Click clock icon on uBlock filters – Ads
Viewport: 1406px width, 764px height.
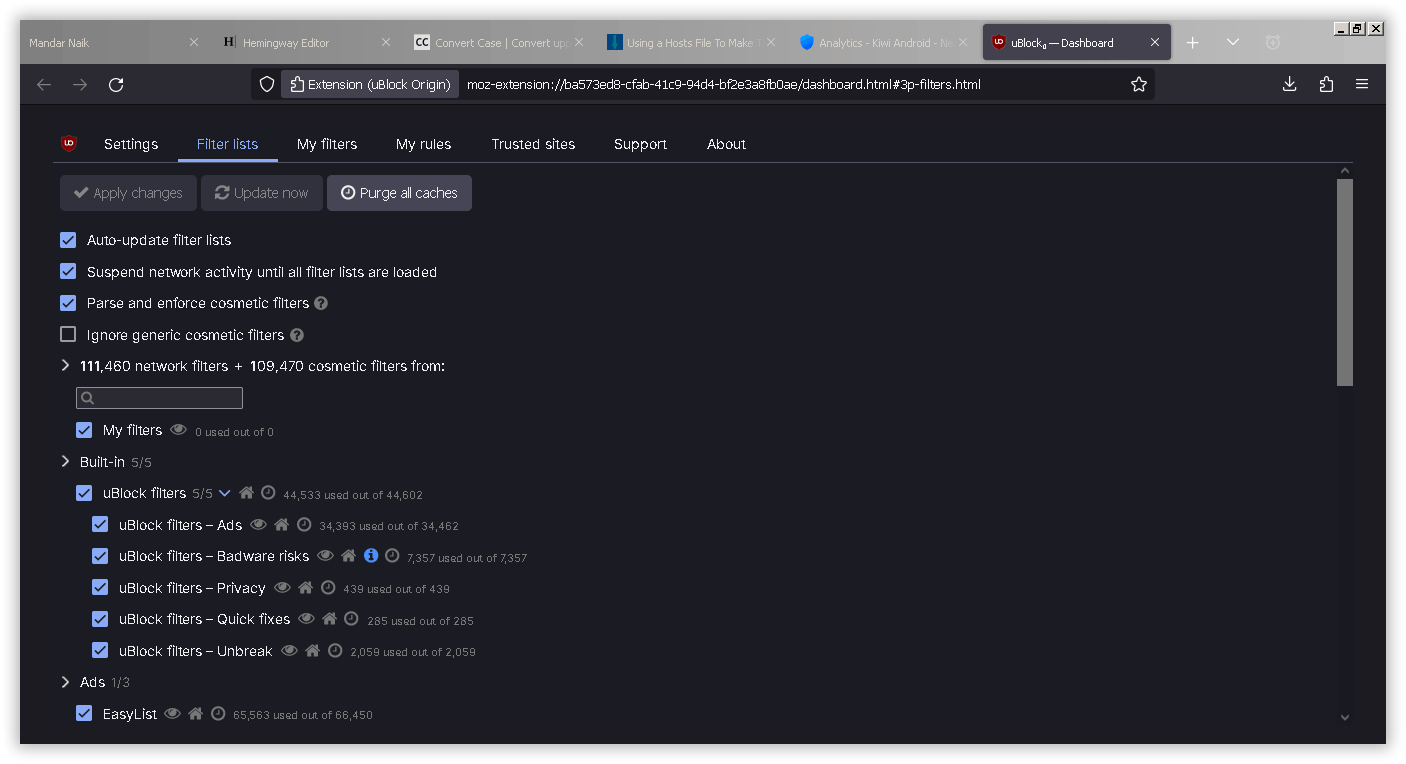[x=304, y=524]
